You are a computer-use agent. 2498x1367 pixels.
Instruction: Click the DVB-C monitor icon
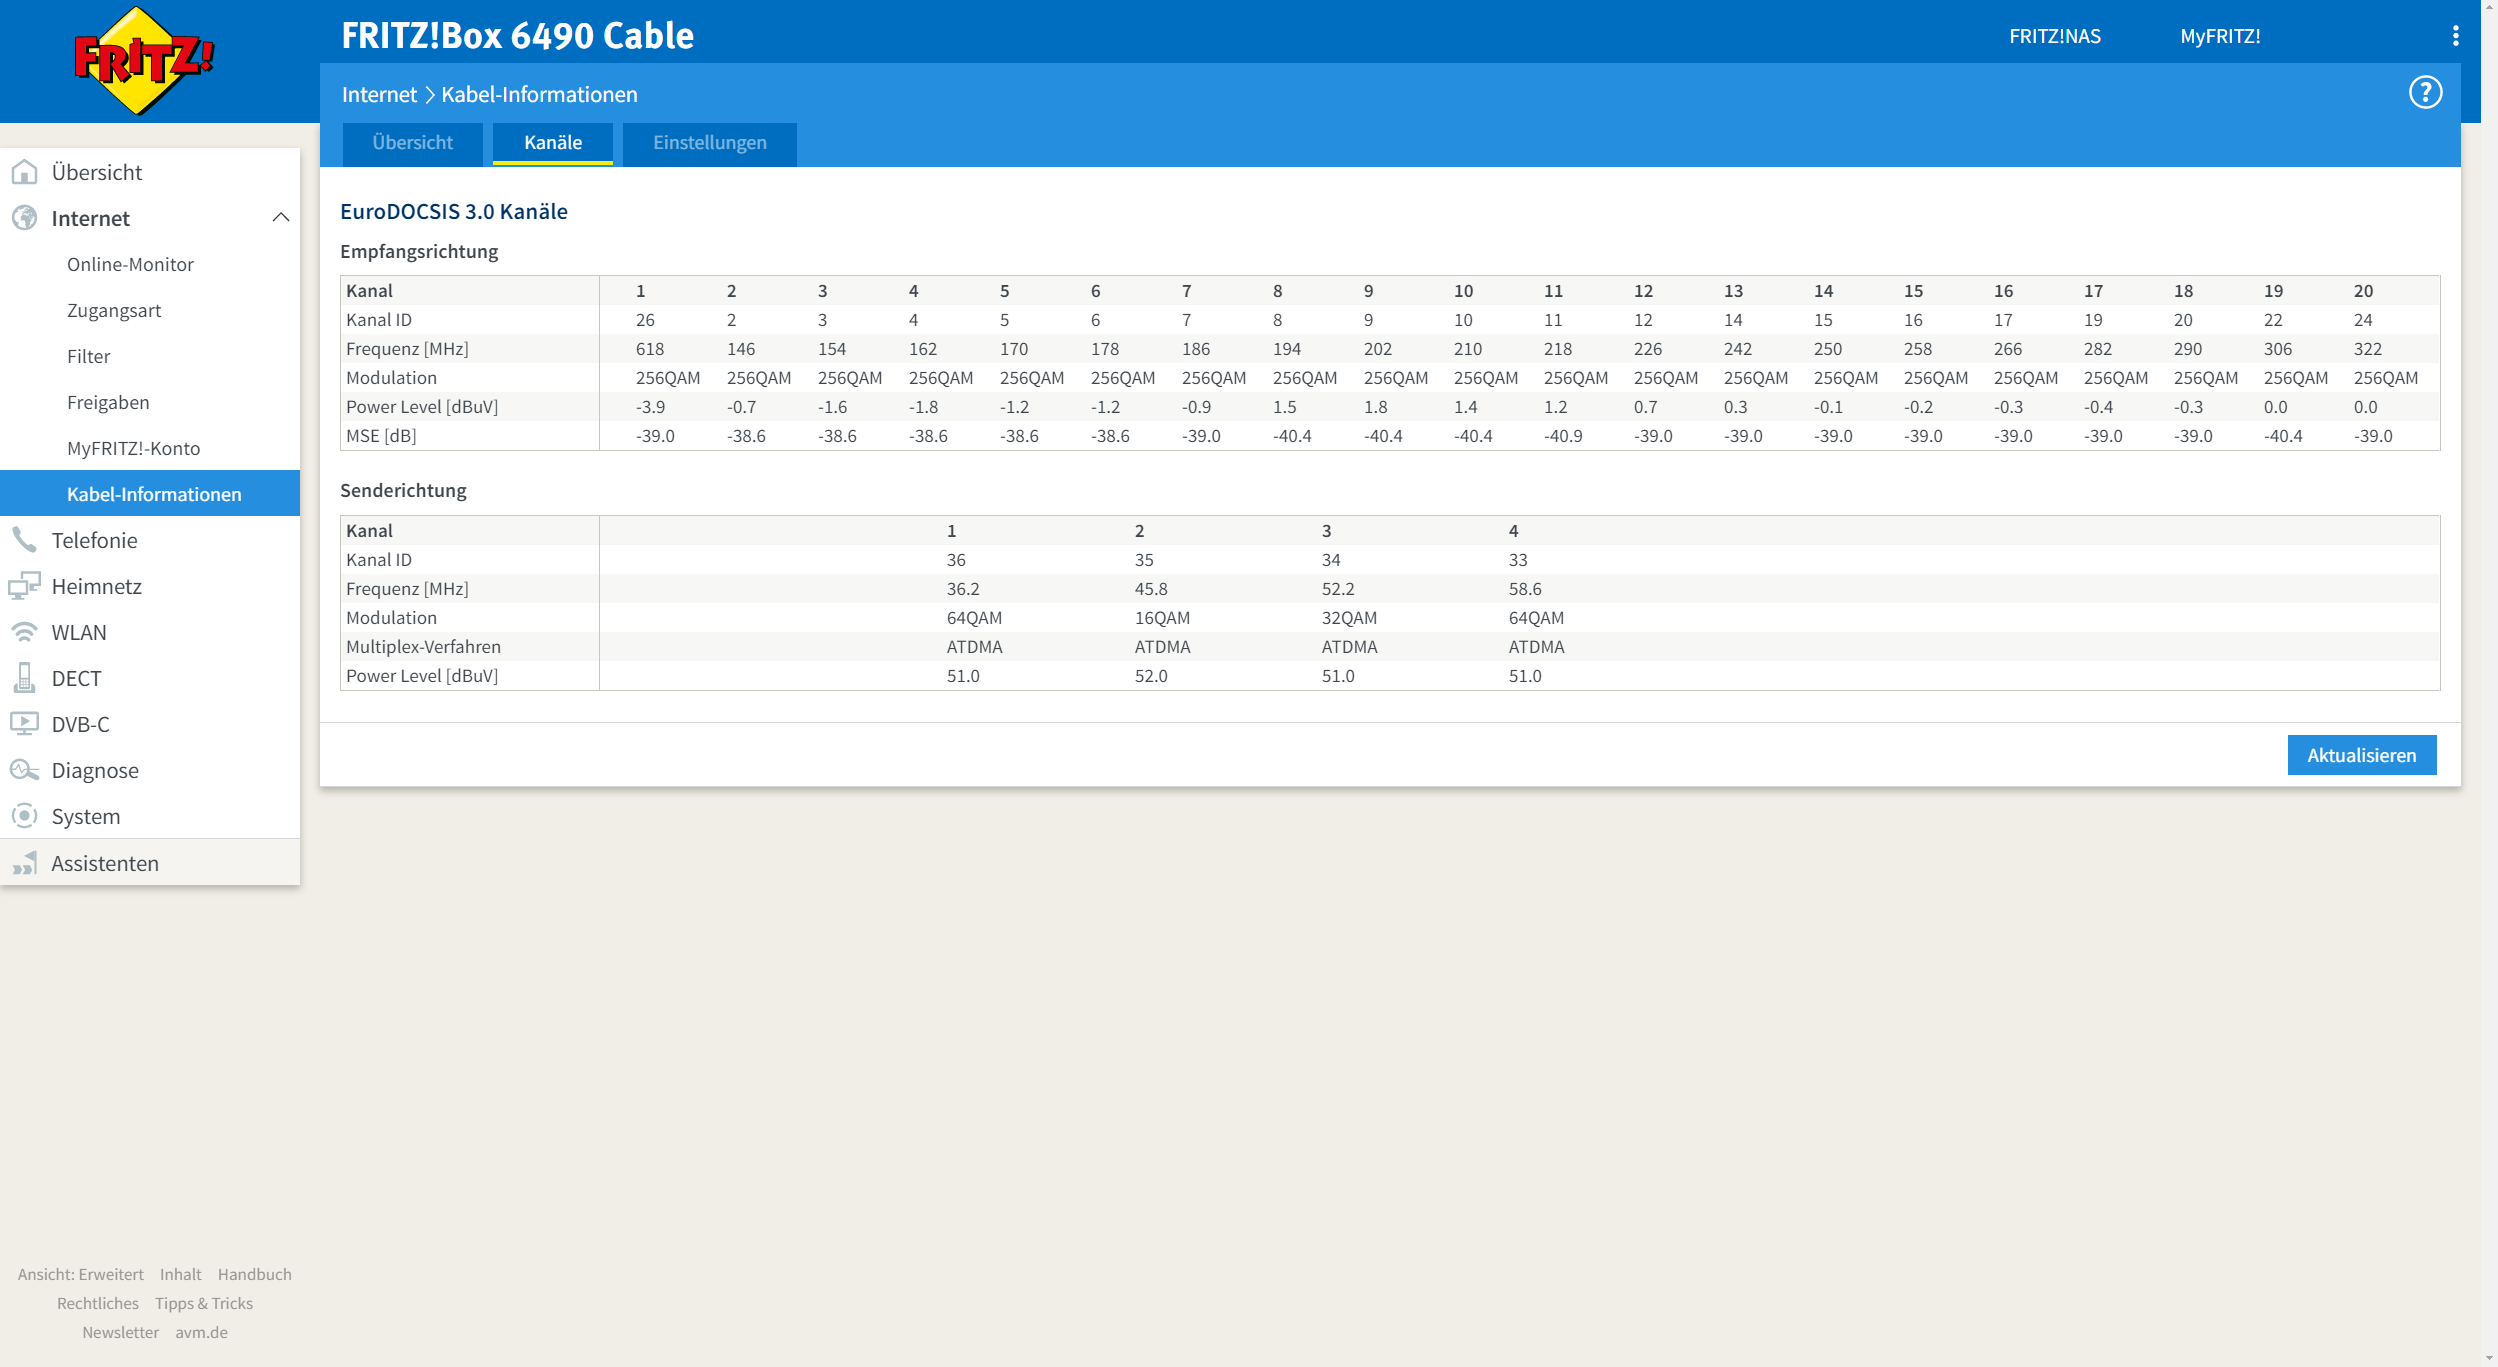[24, 723]
